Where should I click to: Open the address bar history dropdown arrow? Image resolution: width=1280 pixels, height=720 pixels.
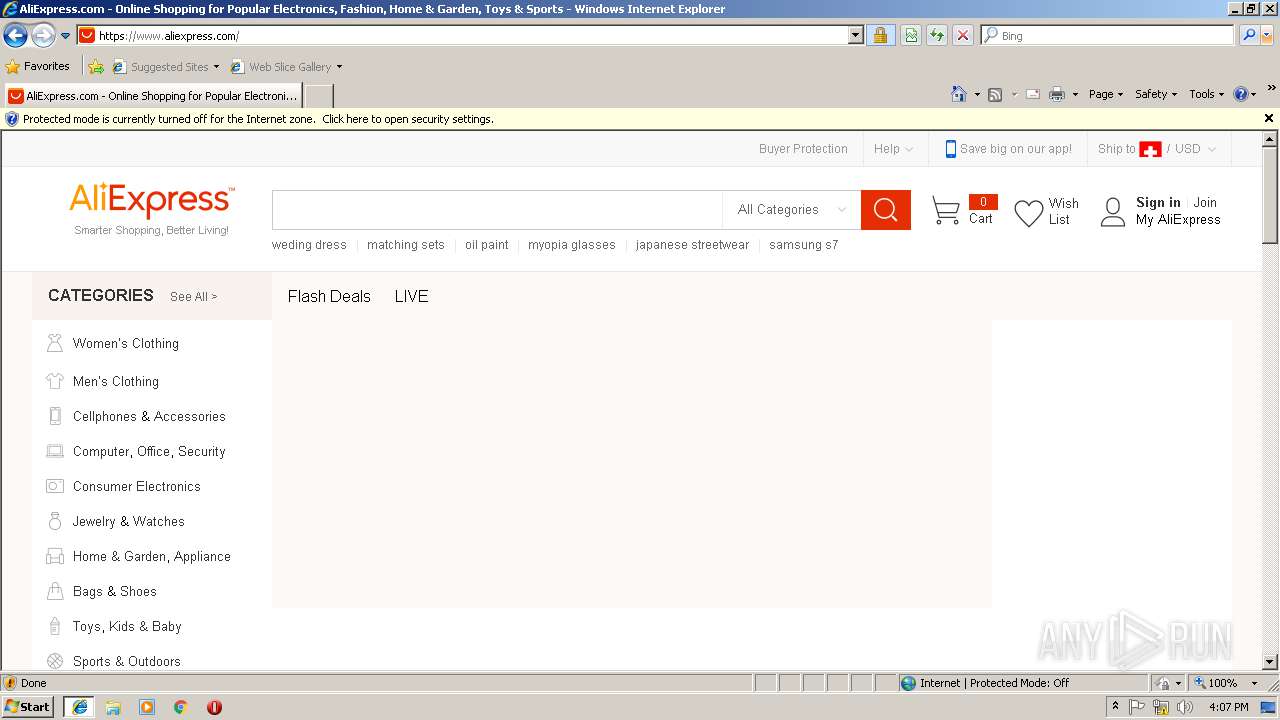(x=855, y=35)
